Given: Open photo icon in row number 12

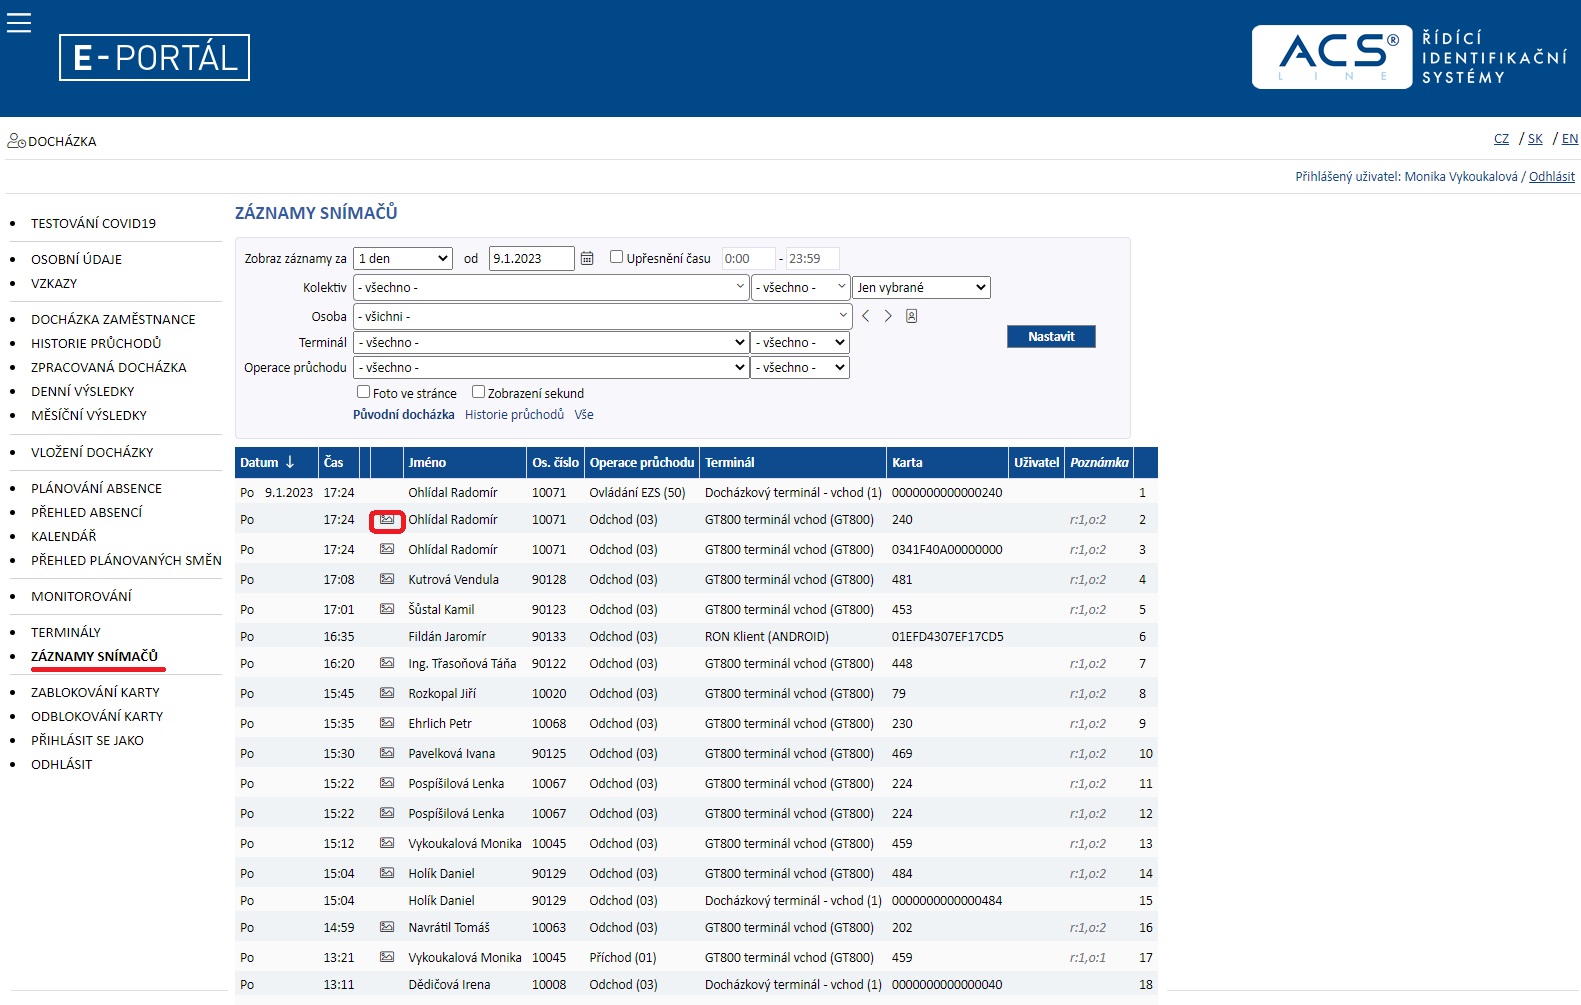Looking at the screenshot, I should [x=387, y=813].
